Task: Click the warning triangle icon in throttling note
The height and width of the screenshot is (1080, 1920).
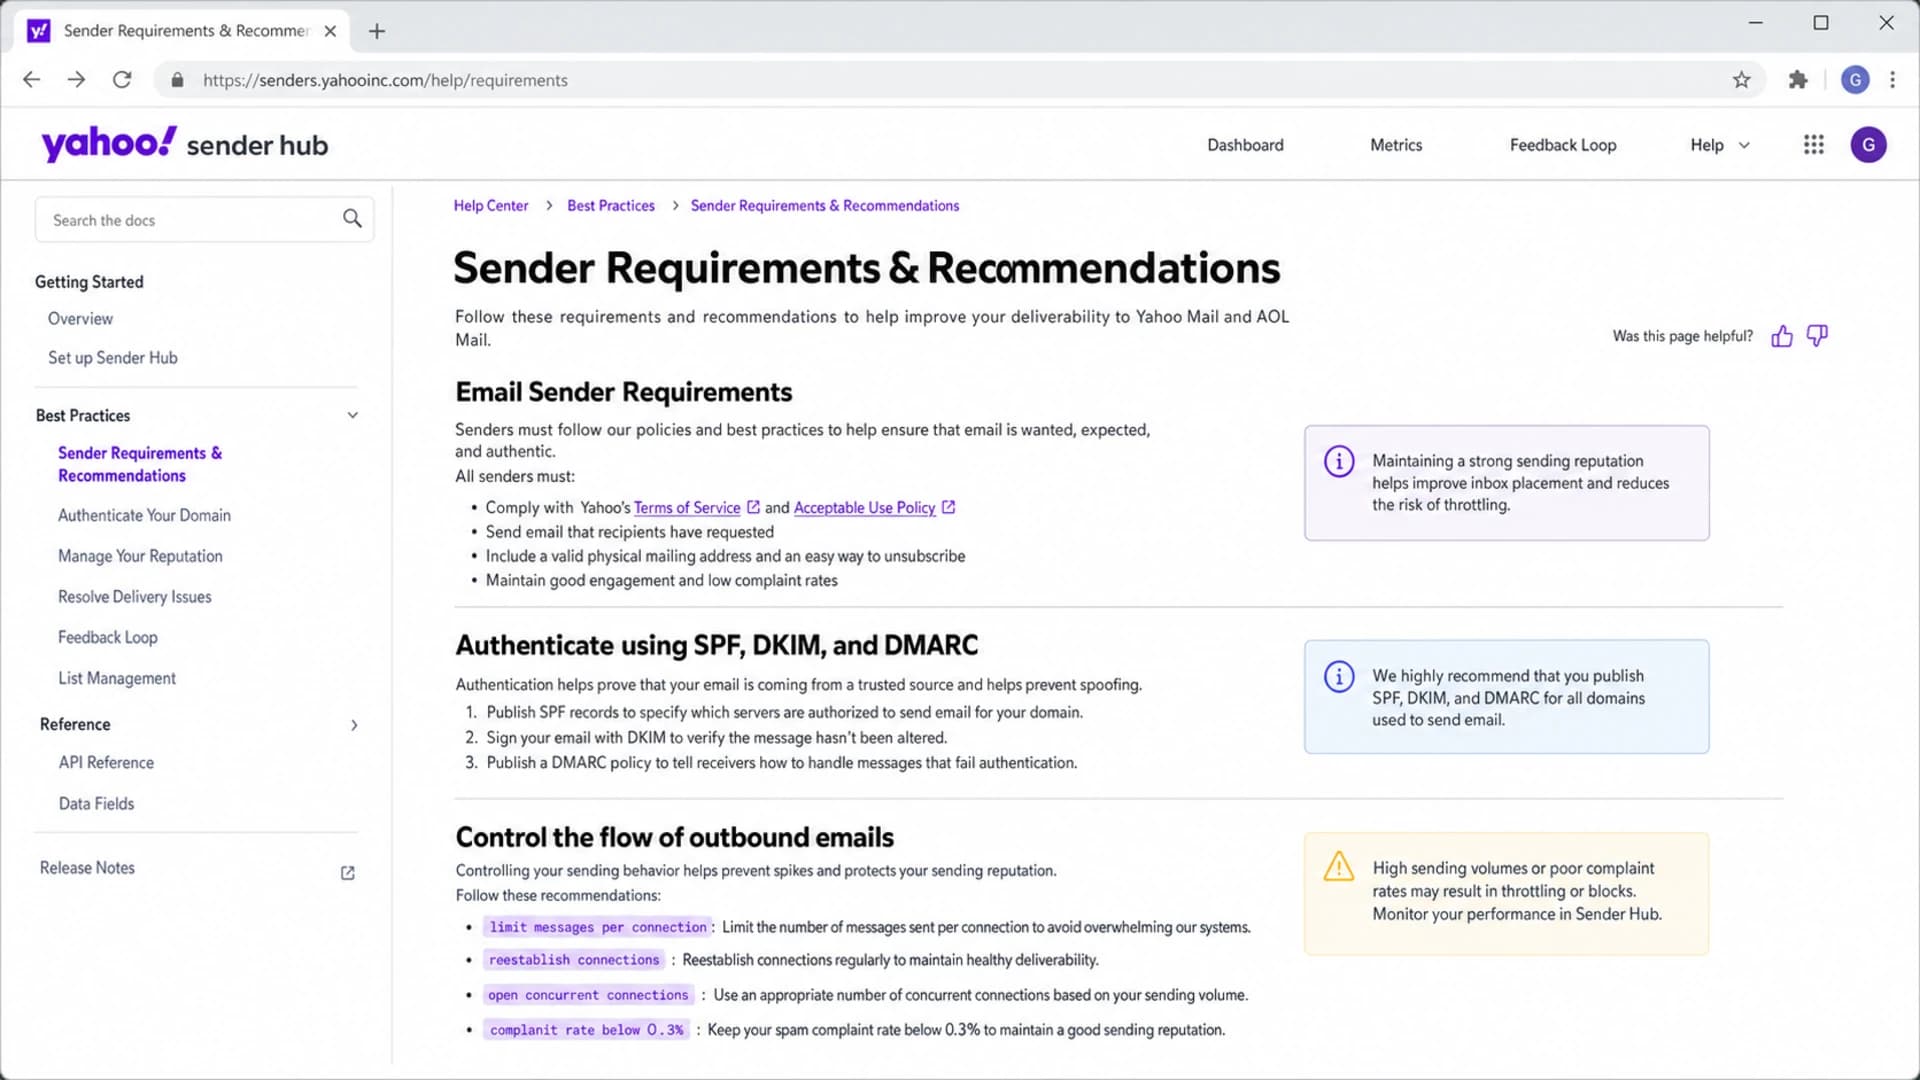Action: coord(1339,866)
